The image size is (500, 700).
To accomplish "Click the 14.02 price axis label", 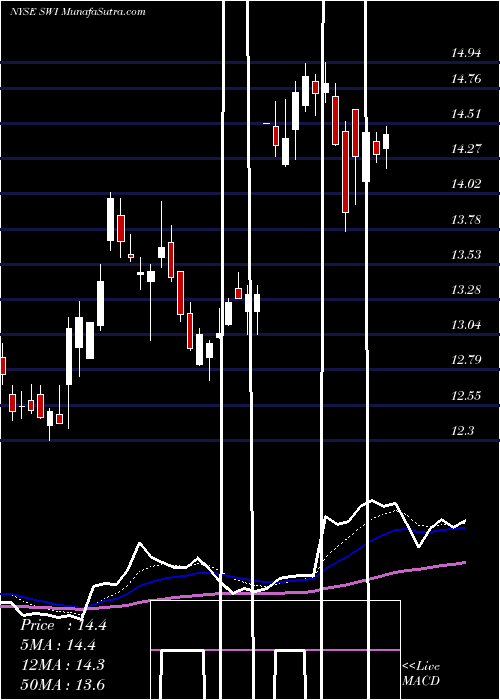I will tap(466, 183).
